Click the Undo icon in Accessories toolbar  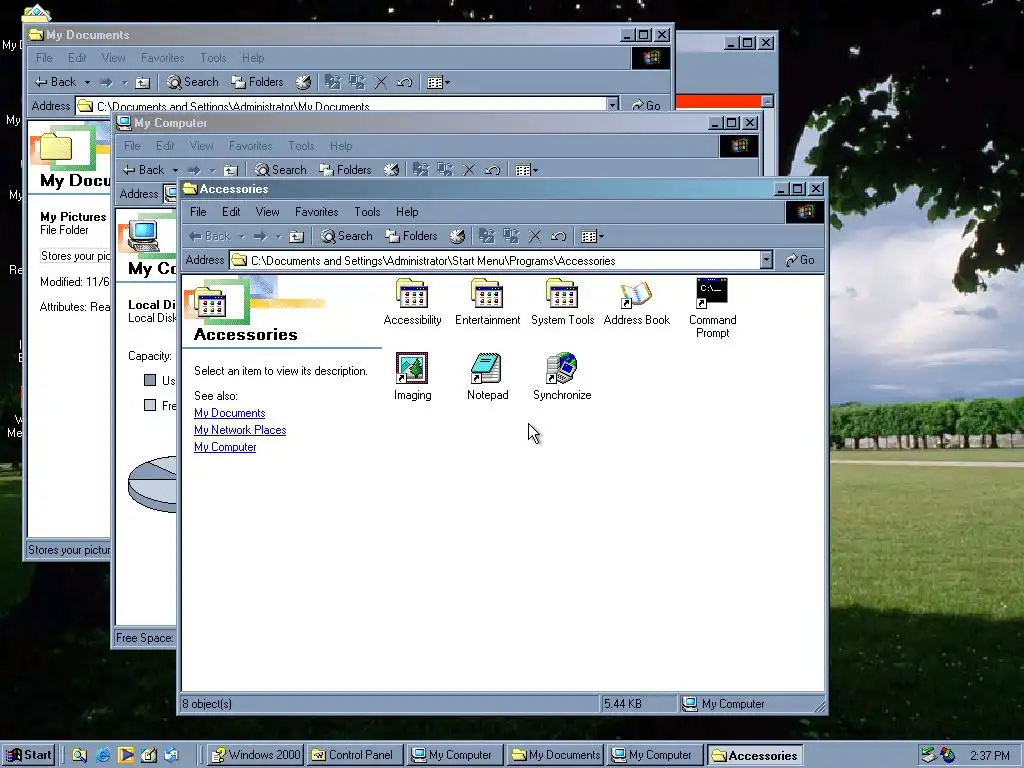tap(558, 236)
